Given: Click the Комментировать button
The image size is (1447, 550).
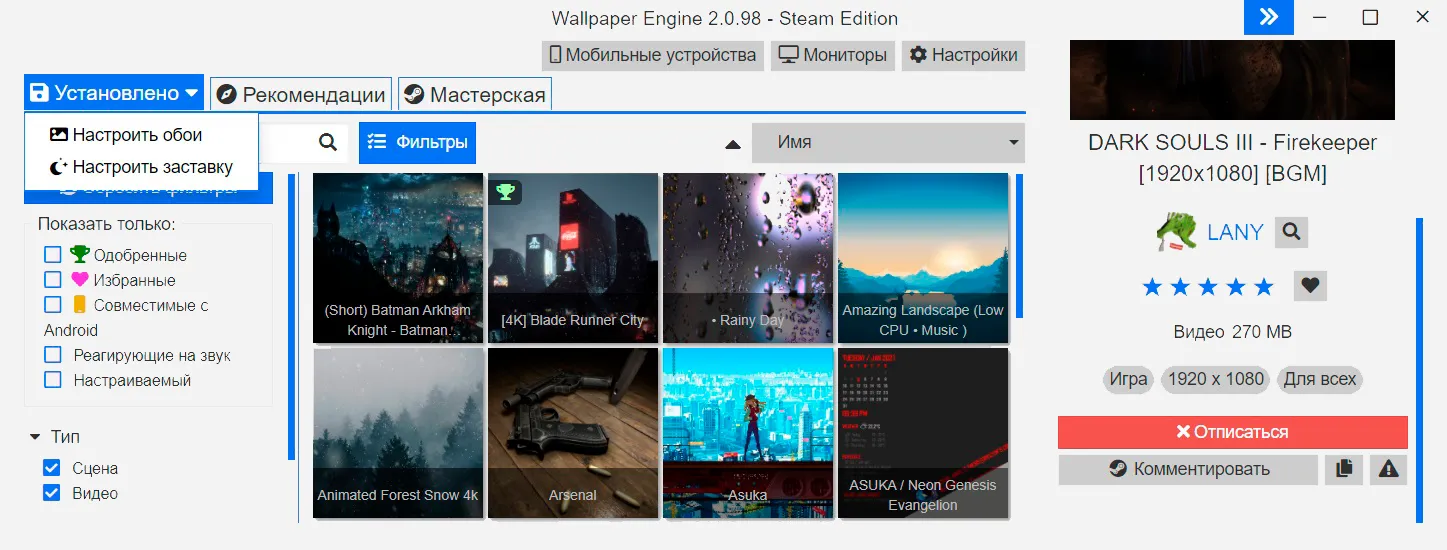Looking at the screenshot, I should (x=1188, y=468).
